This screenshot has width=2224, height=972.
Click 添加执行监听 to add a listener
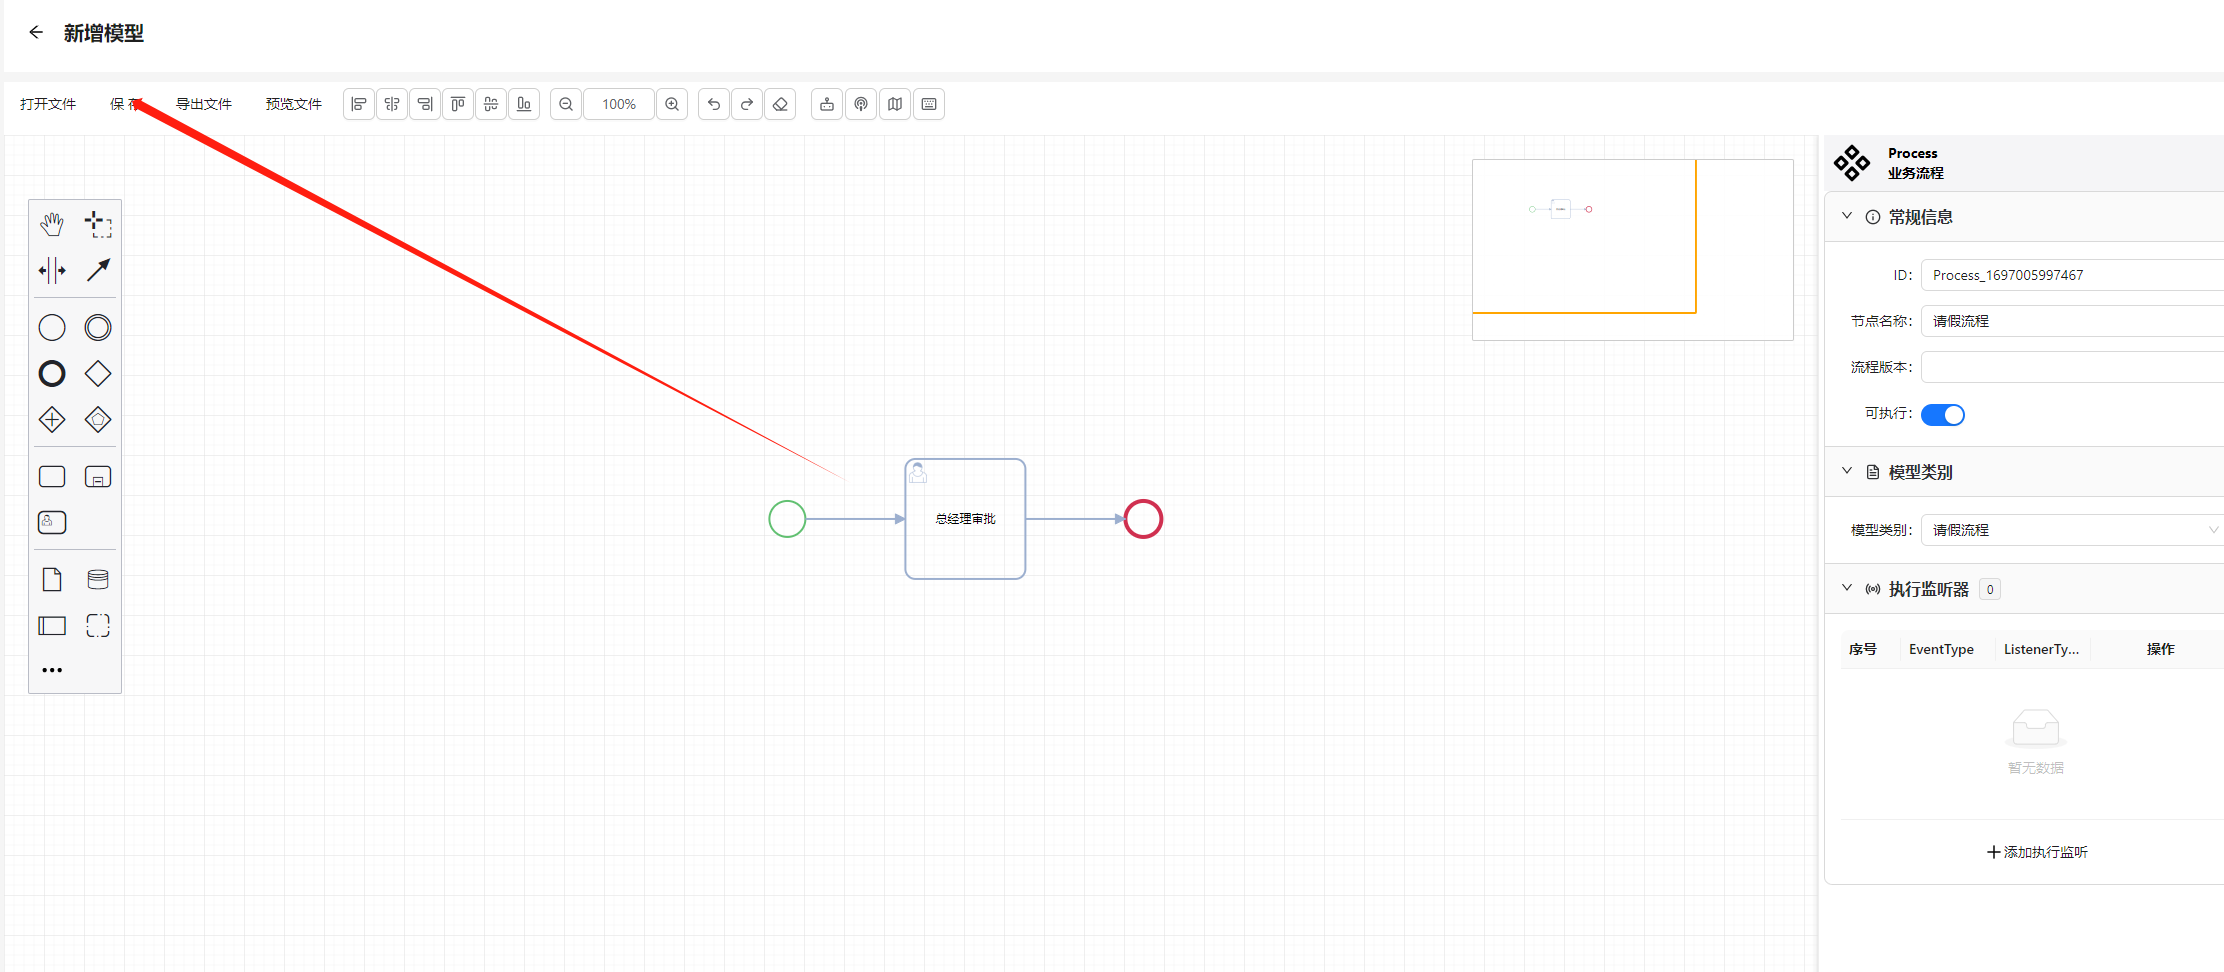click(x=2037, y=852)
